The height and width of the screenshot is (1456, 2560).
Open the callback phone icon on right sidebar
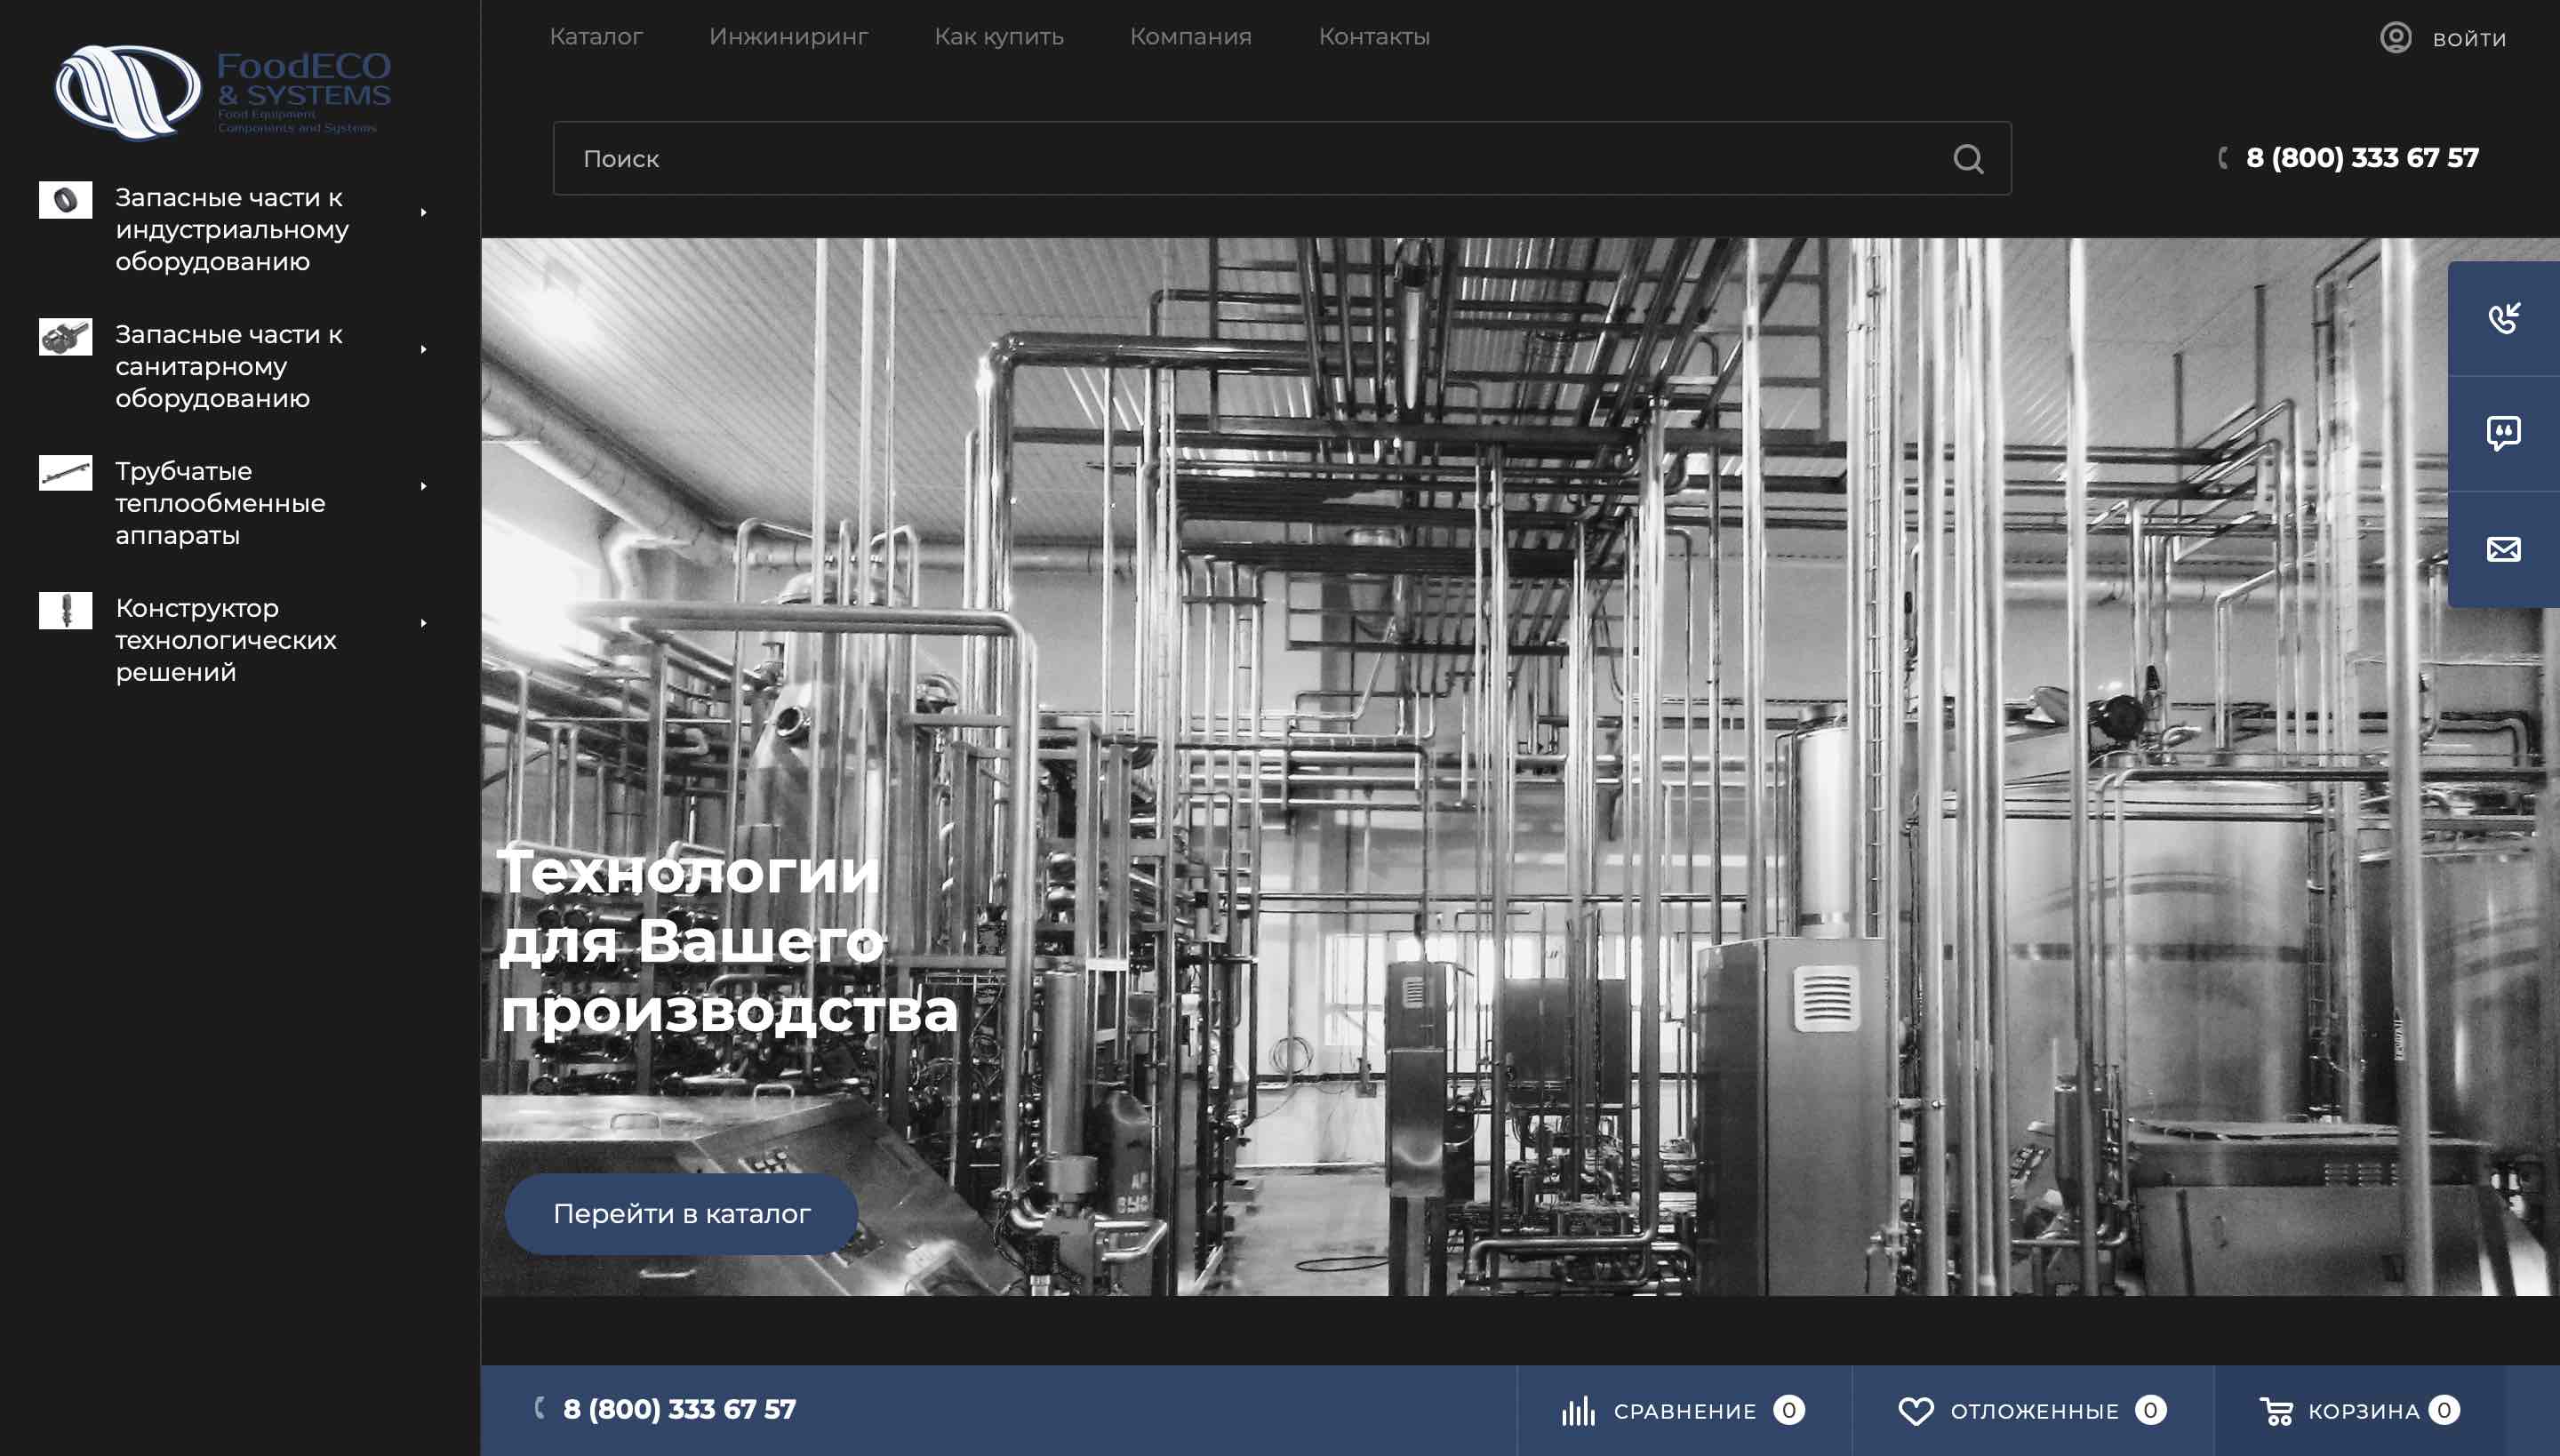click(2503, 318)
